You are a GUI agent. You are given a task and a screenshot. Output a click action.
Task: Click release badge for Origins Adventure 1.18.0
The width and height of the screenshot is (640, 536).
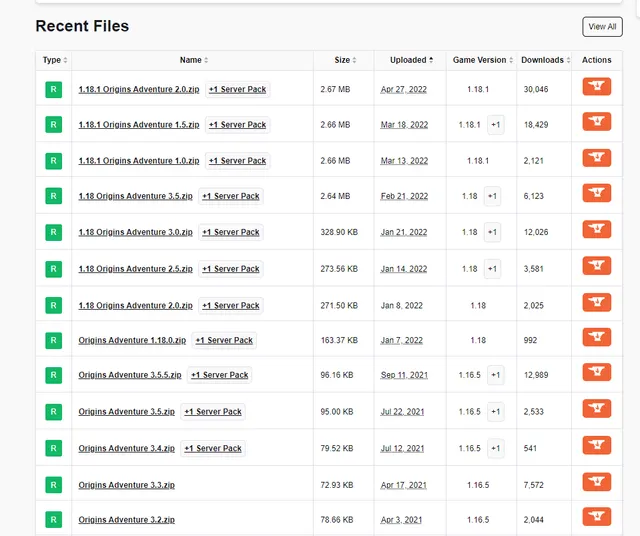(53, 340)
